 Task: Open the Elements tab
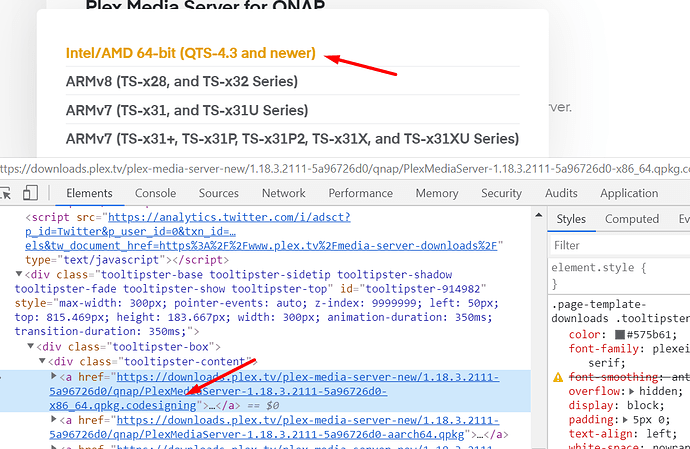89,193
